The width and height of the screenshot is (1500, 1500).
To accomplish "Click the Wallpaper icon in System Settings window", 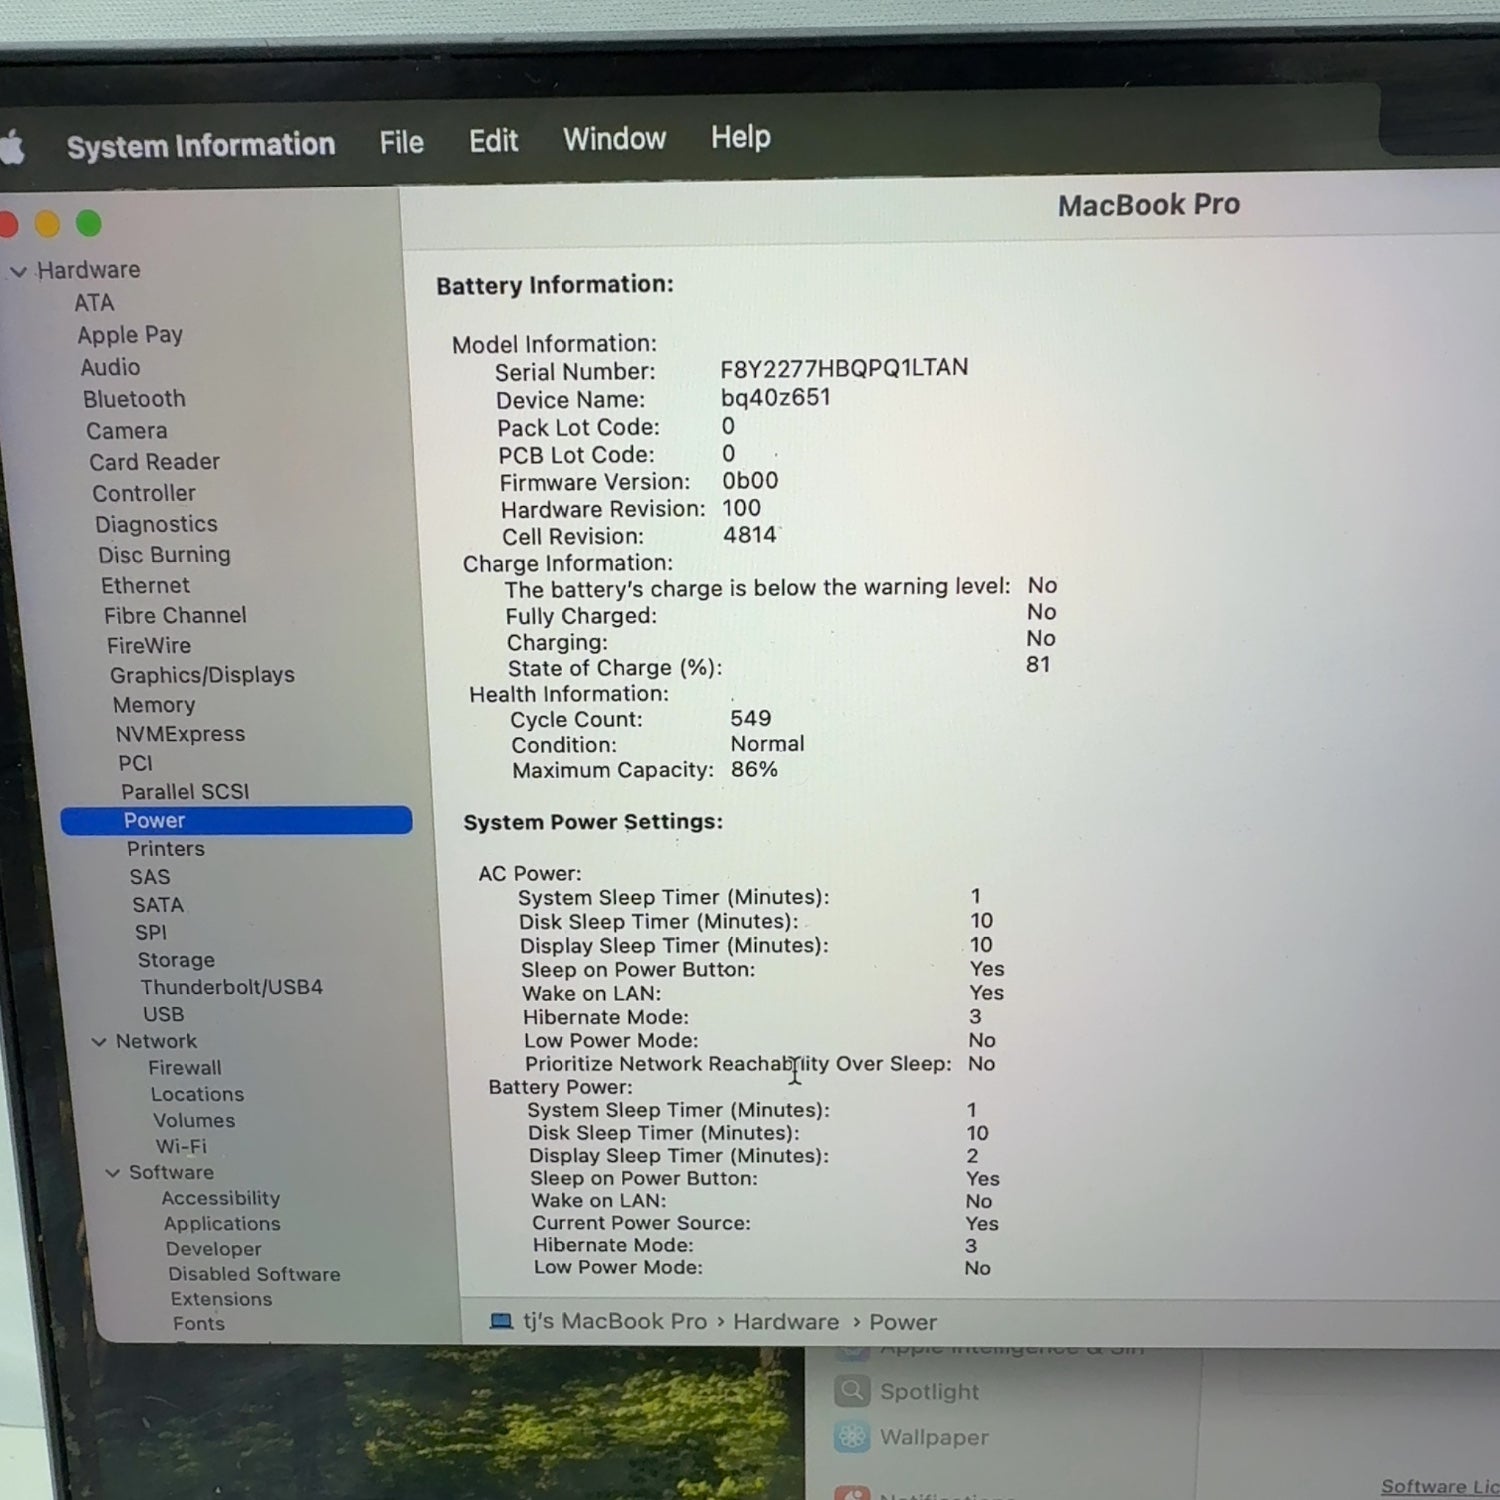I will [x=852, y=1436].
